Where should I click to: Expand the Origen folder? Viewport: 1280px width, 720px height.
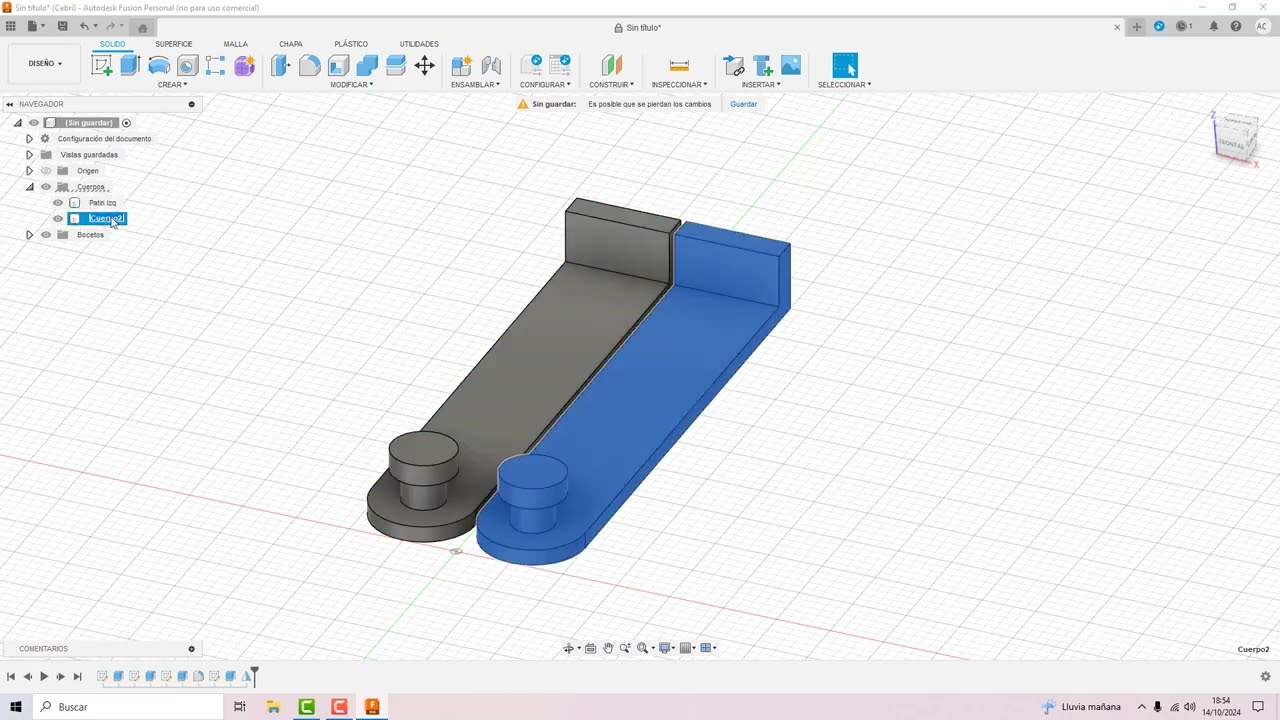[29, 171]
